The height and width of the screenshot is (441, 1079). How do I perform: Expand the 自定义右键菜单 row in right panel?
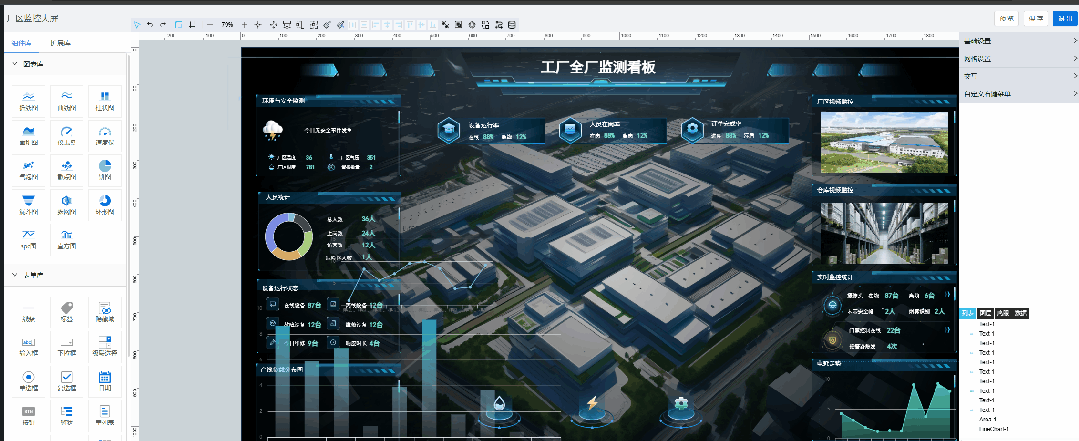click(x=1019, y=94)
